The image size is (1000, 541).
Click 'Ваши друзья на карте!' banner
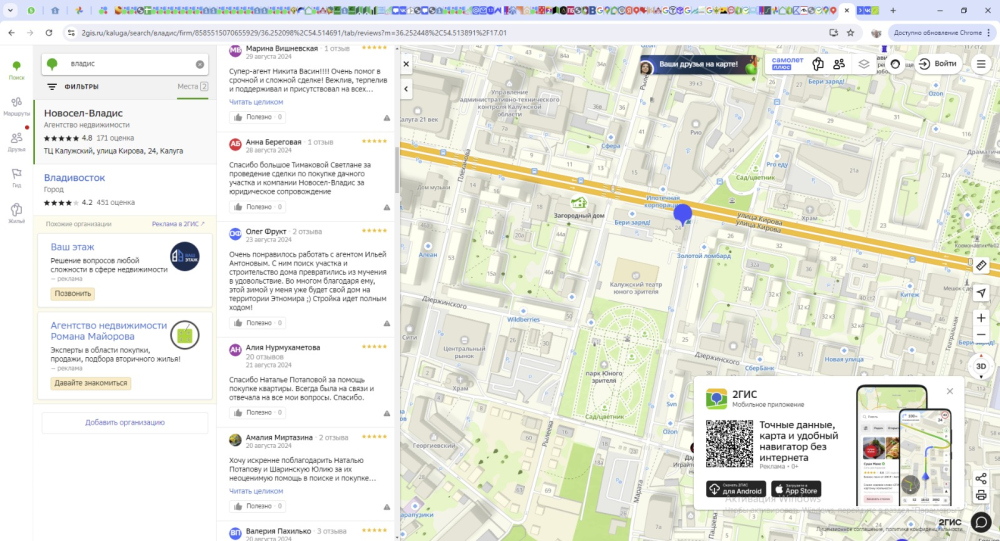[698, 64]
